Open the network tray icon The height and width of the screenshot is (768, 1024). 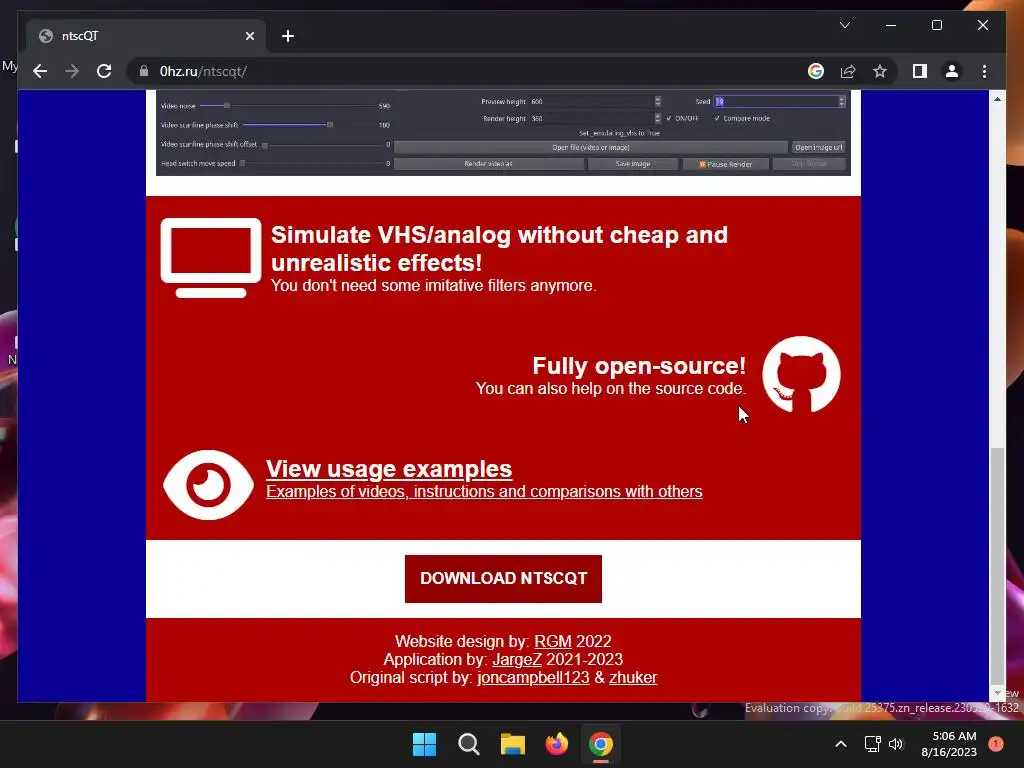872,744
